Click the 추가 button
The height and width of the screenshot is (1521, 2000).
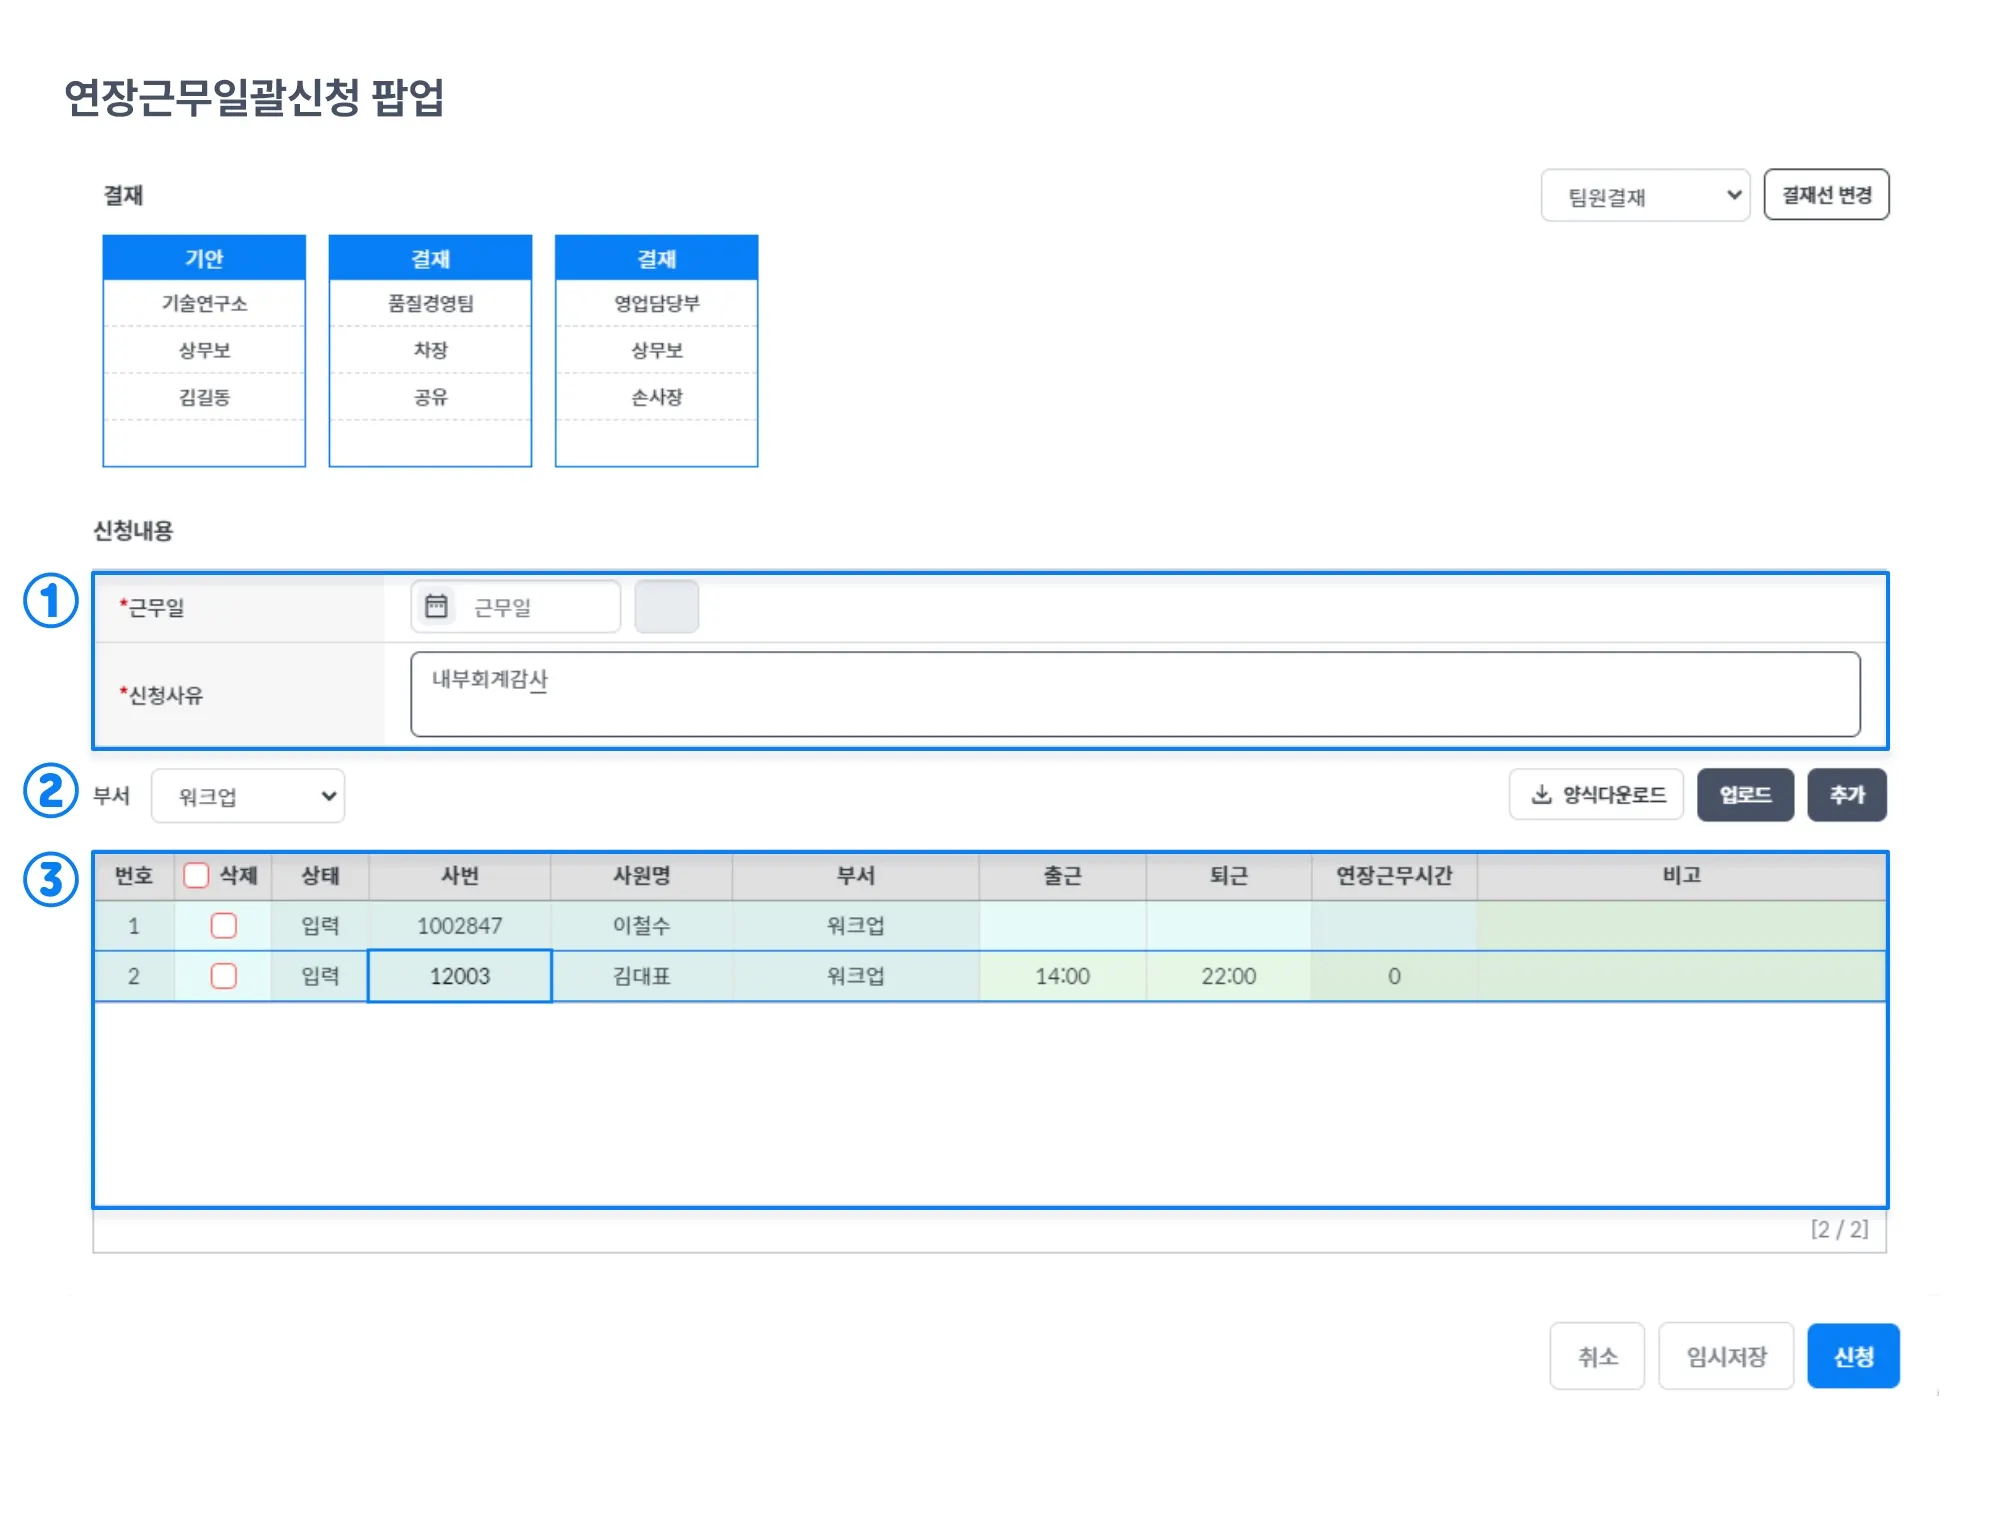[1846, 795]
